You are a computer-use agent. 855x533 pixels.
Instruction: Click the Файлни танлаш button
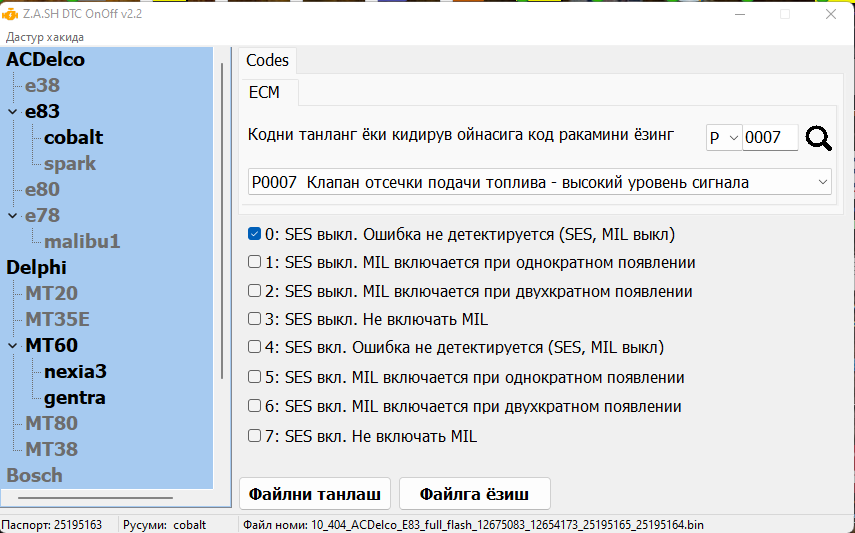pyautogui.click(x=315, y=494)
